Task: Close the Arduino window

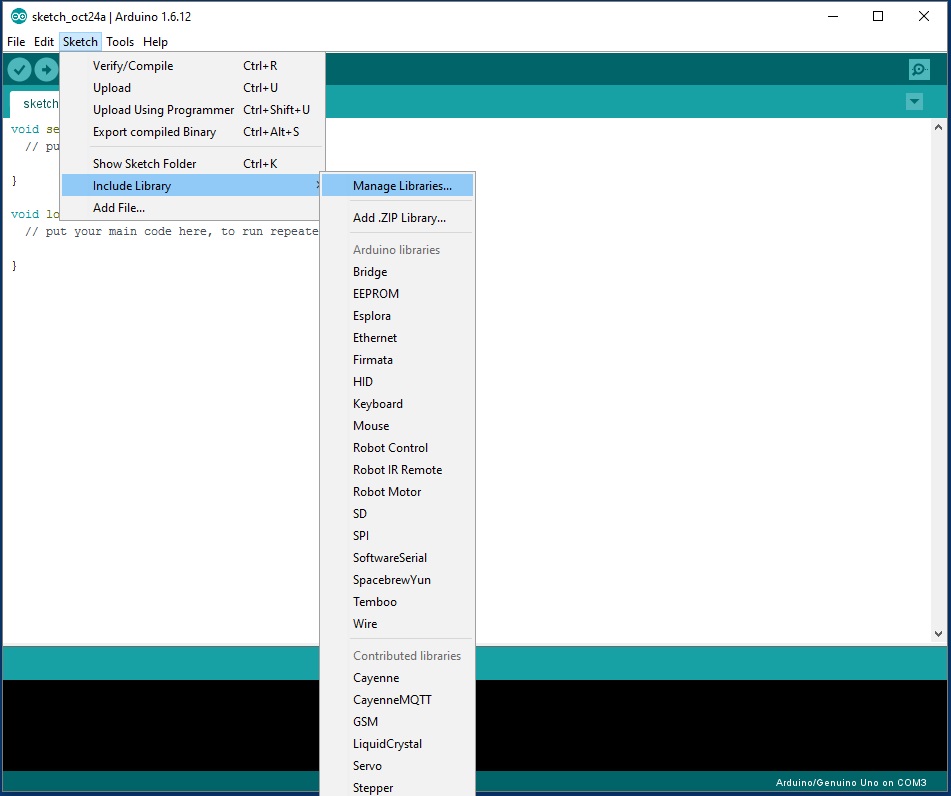Action: [x=924, y=16]
